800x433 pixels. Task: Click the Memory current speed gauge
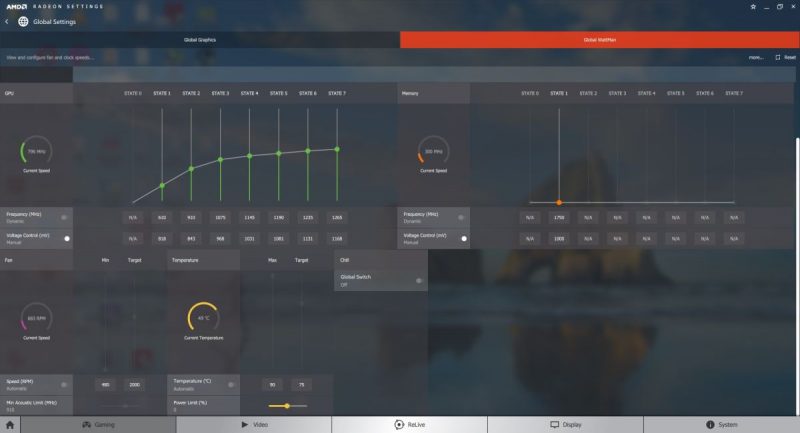pyautogui.click(x=433, y=151)
